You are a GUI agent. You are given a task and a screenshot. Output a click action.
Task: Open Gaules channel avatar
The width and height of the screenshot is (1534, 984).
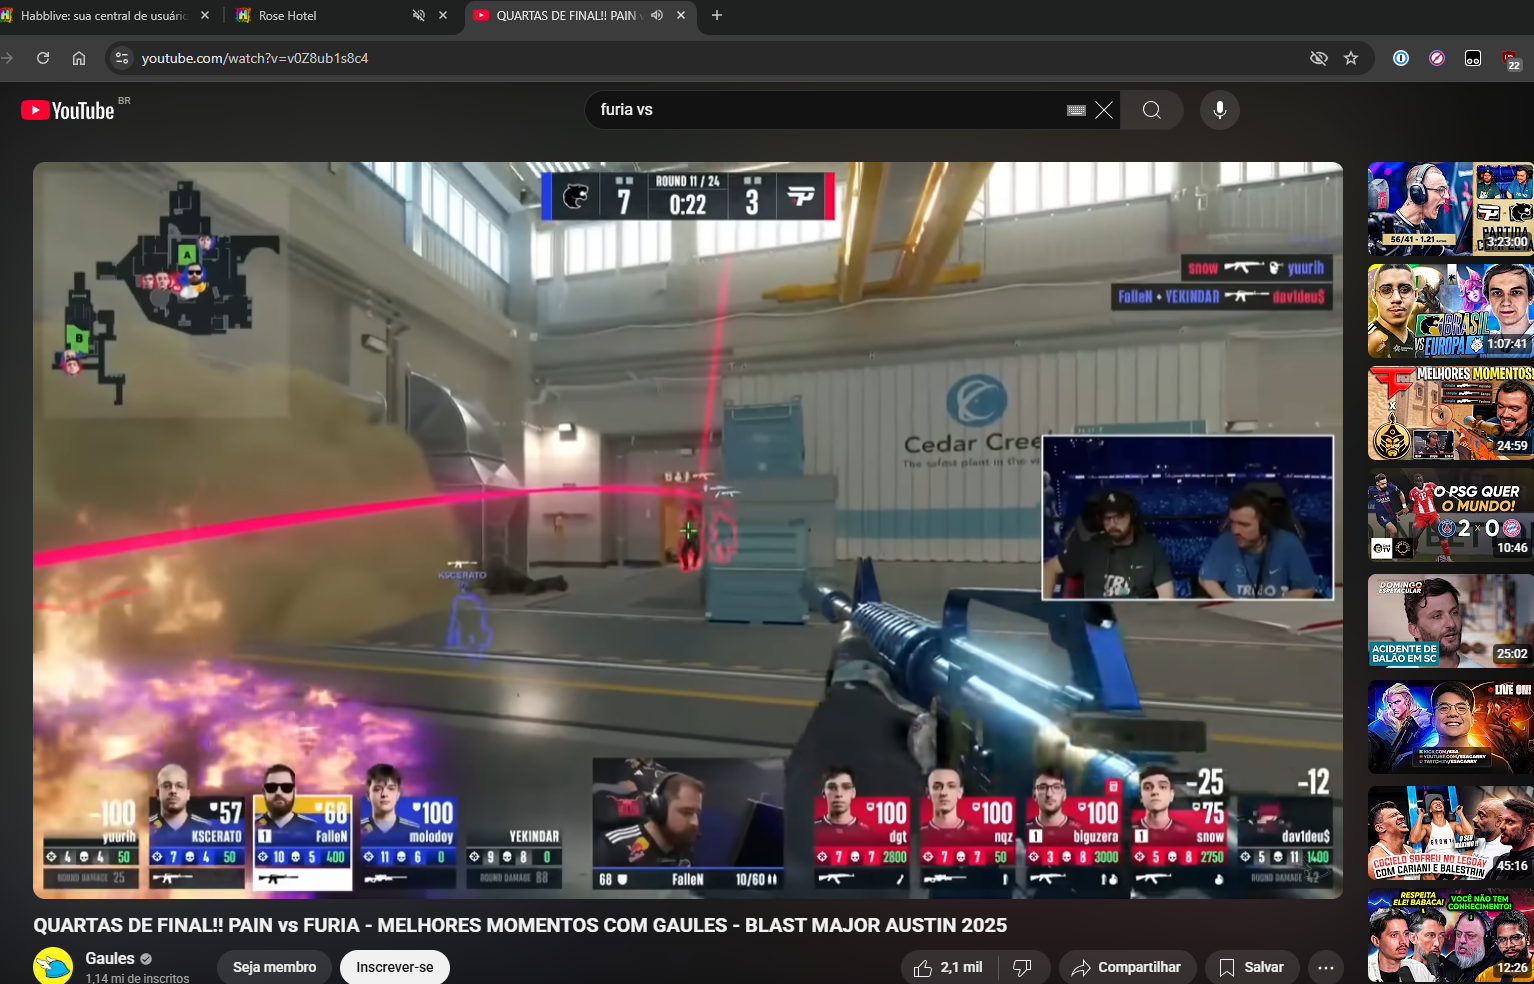[x=53, y=966]
